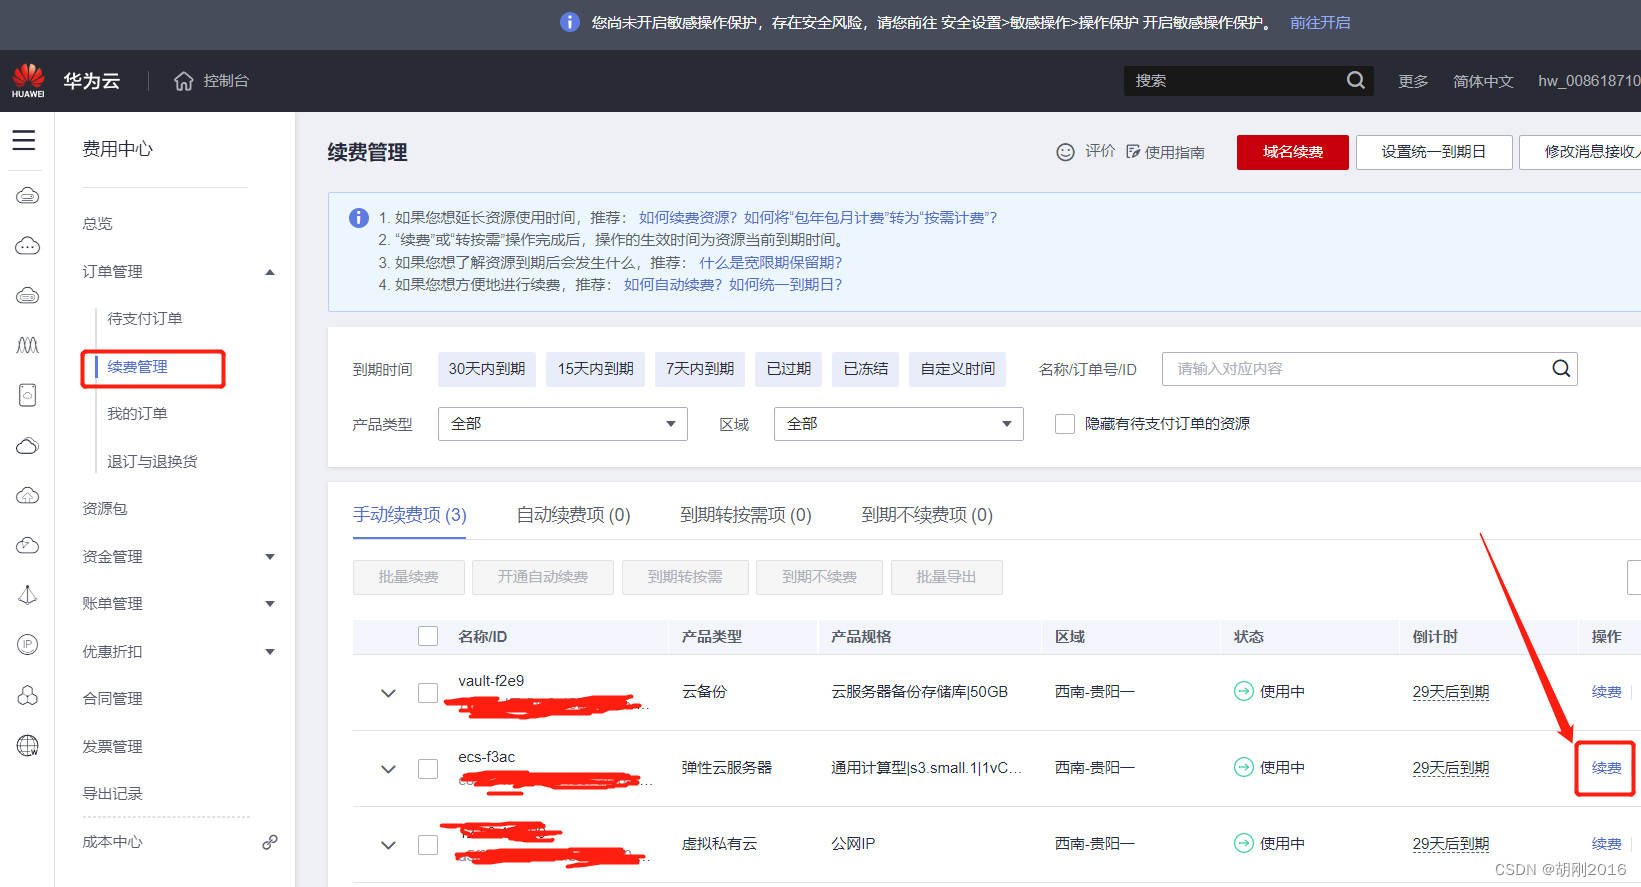Switch to 到期不续费项 (0) tab

coord(927,515)
